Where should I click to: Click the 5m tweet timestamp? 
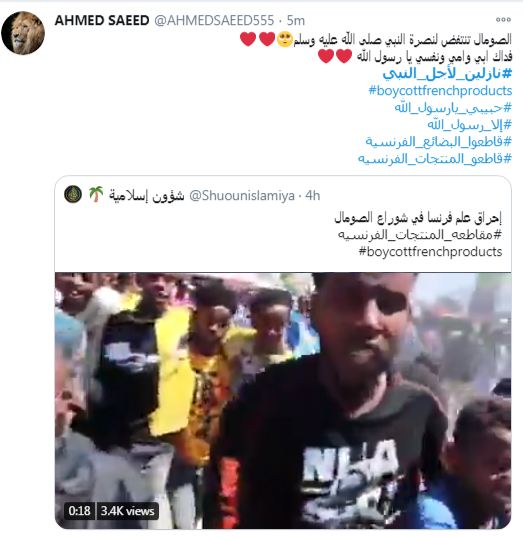coord(295,21)
